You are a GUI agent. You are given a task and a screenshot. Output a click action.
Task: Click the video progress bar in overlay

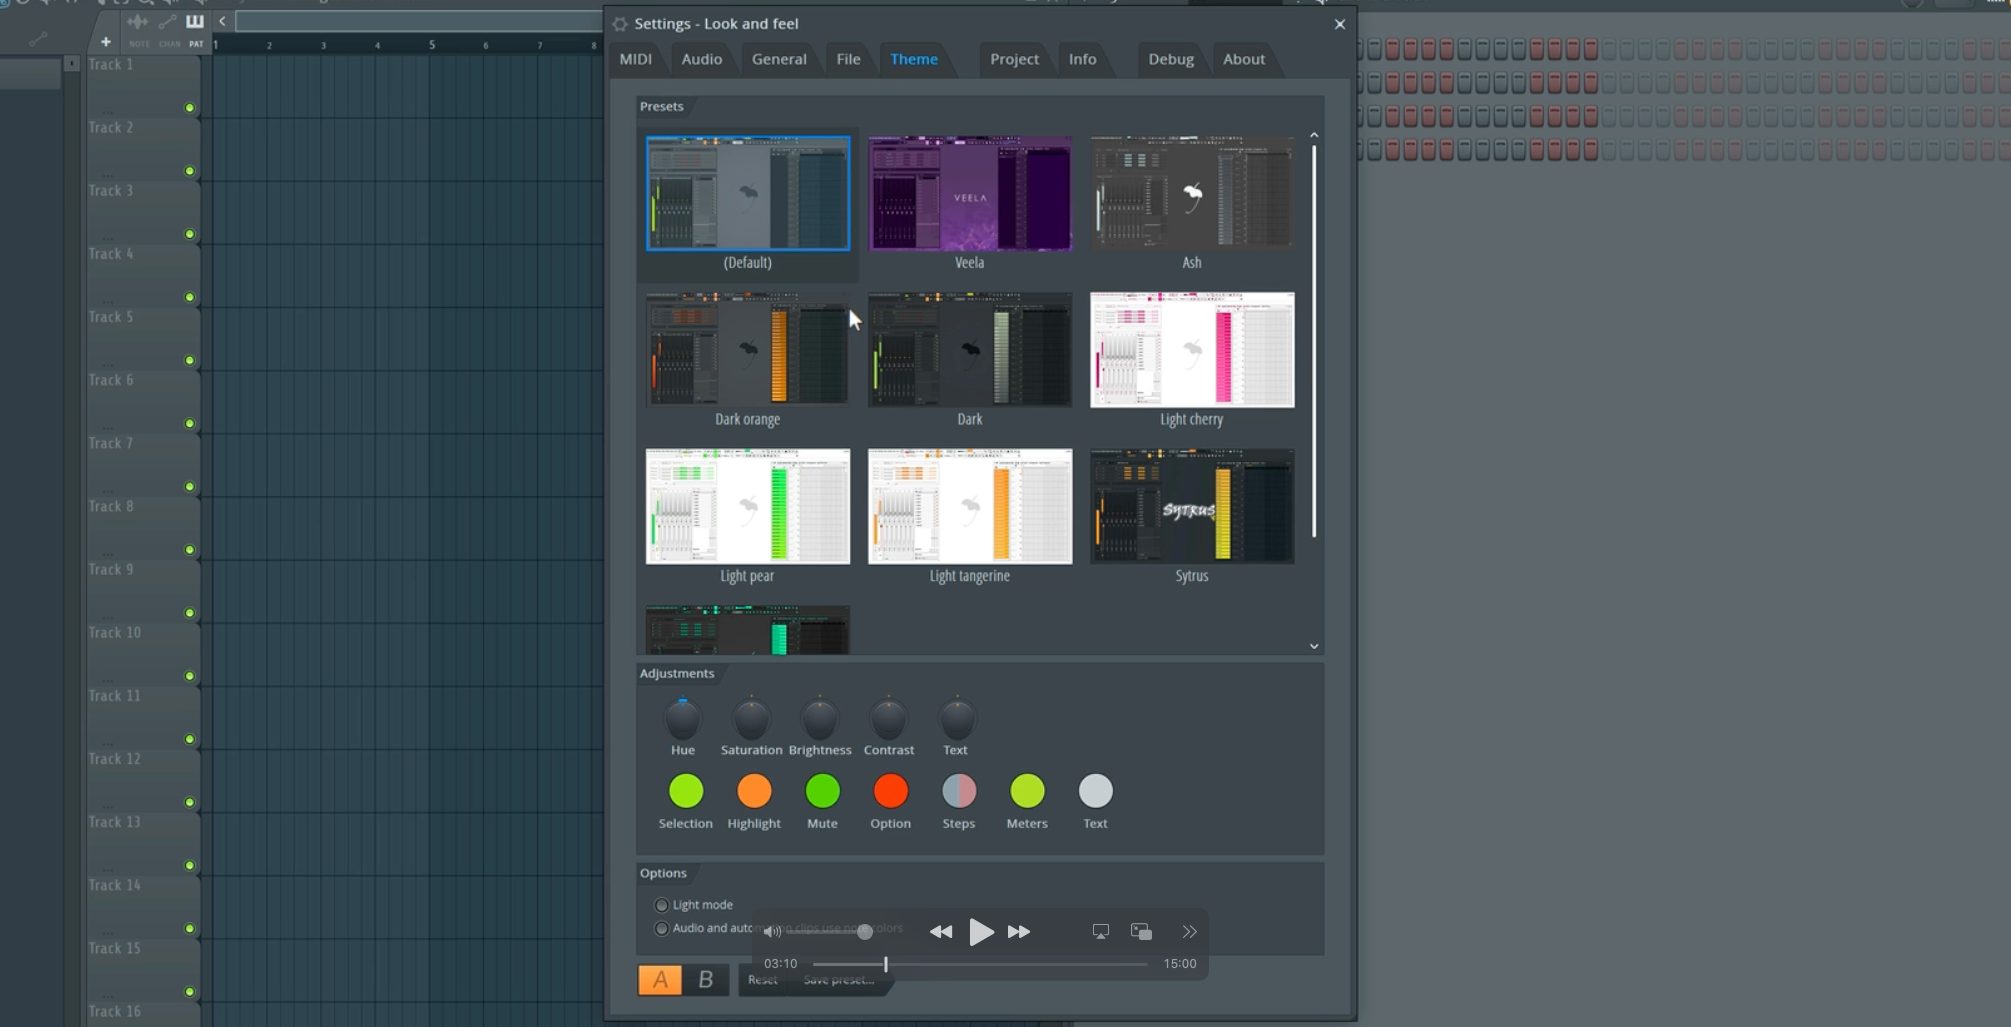pyautogui.click(x=980, y=965)
